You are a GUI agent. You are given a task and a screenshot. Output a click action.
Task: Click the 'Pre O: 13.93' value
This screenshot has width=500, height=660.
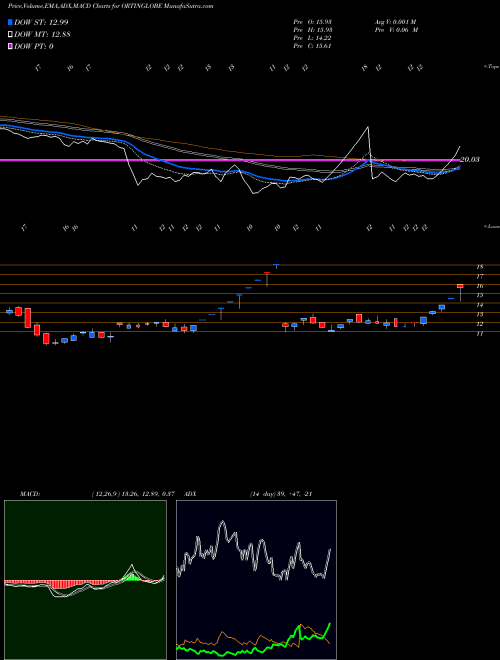tap(313, 22)
